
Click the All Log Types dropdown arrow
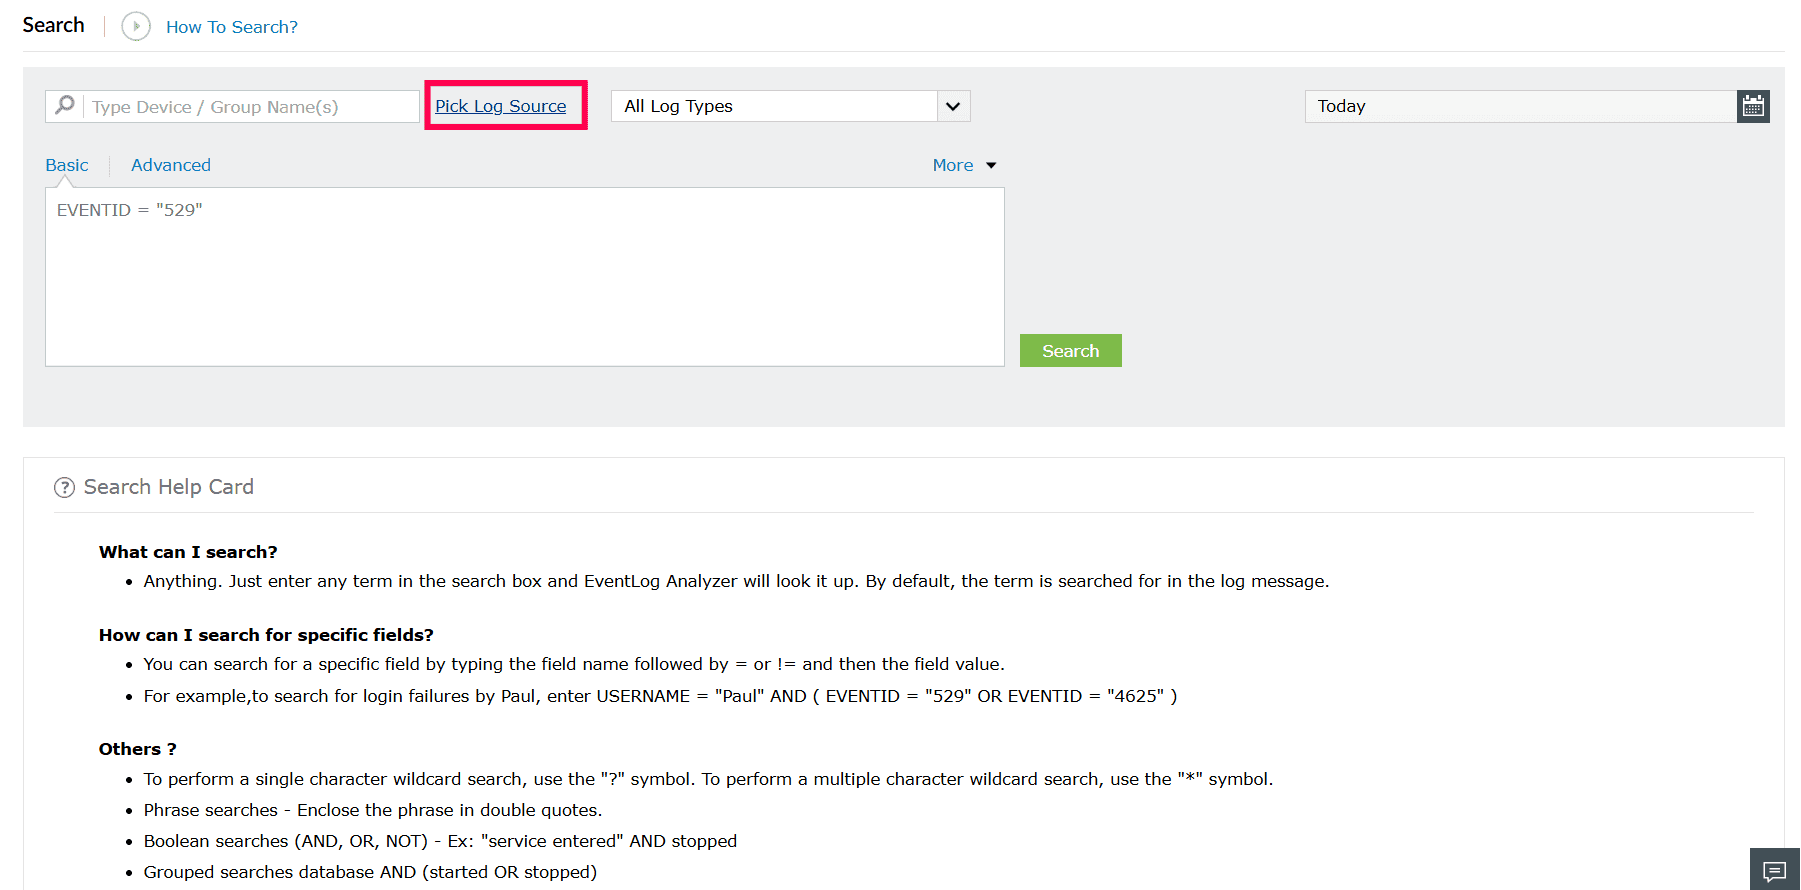(x=953, y=106)
